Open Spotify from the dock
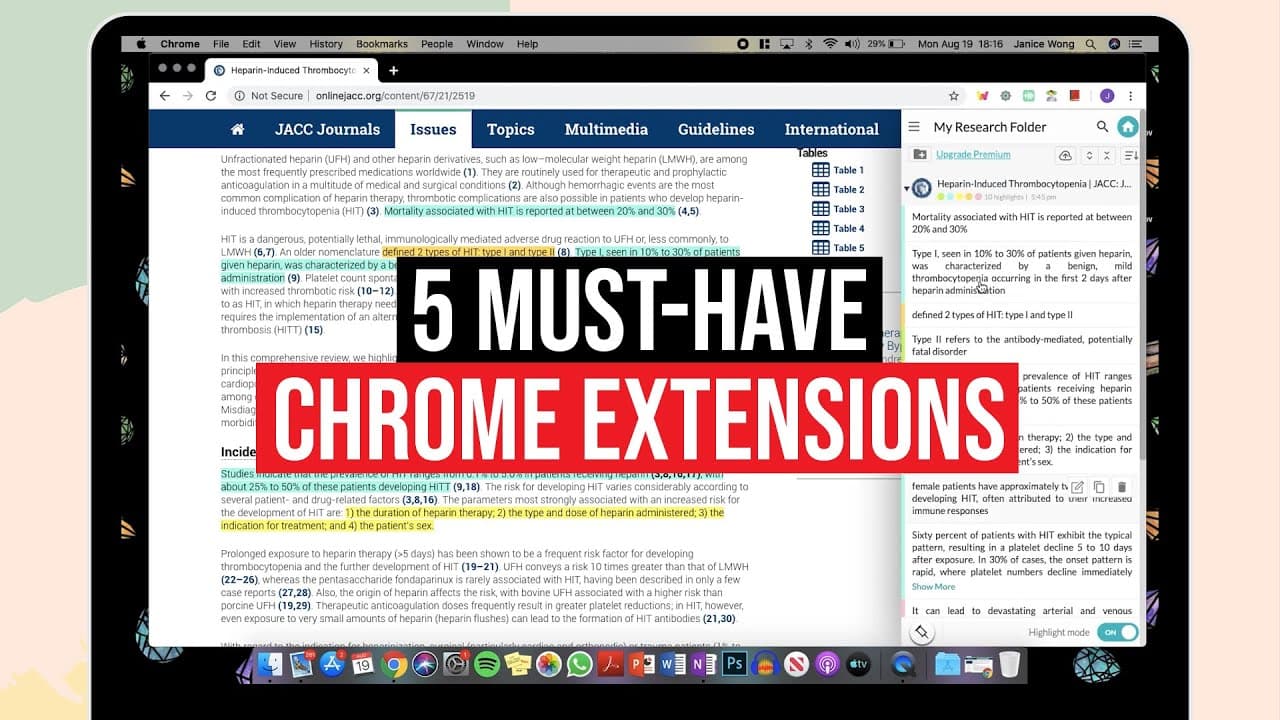 click(x=487, y=664)
